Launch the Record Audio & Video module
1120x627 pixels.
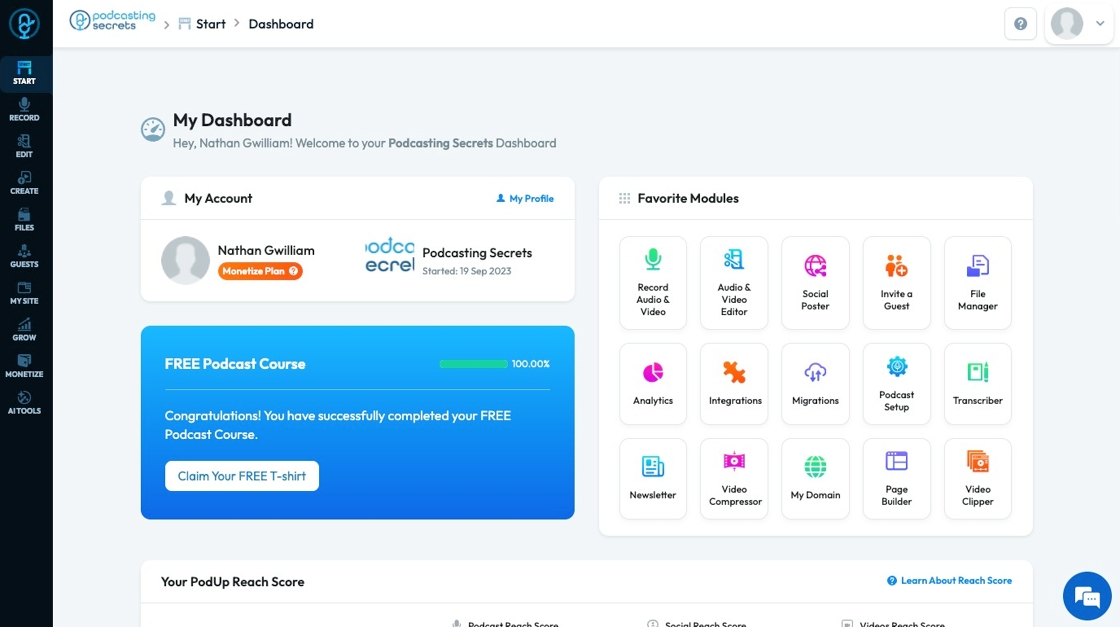click(653, 283)
